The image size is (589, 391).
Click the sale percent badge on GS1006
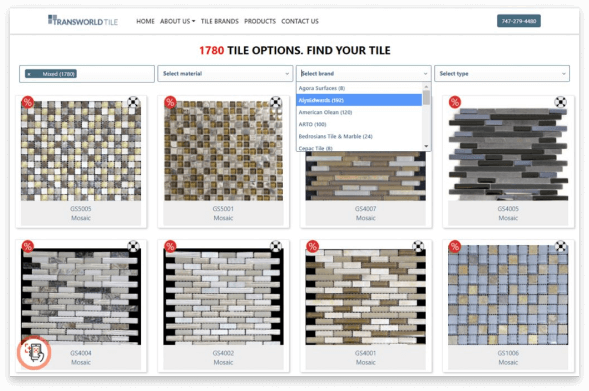[x=455, y=246]
